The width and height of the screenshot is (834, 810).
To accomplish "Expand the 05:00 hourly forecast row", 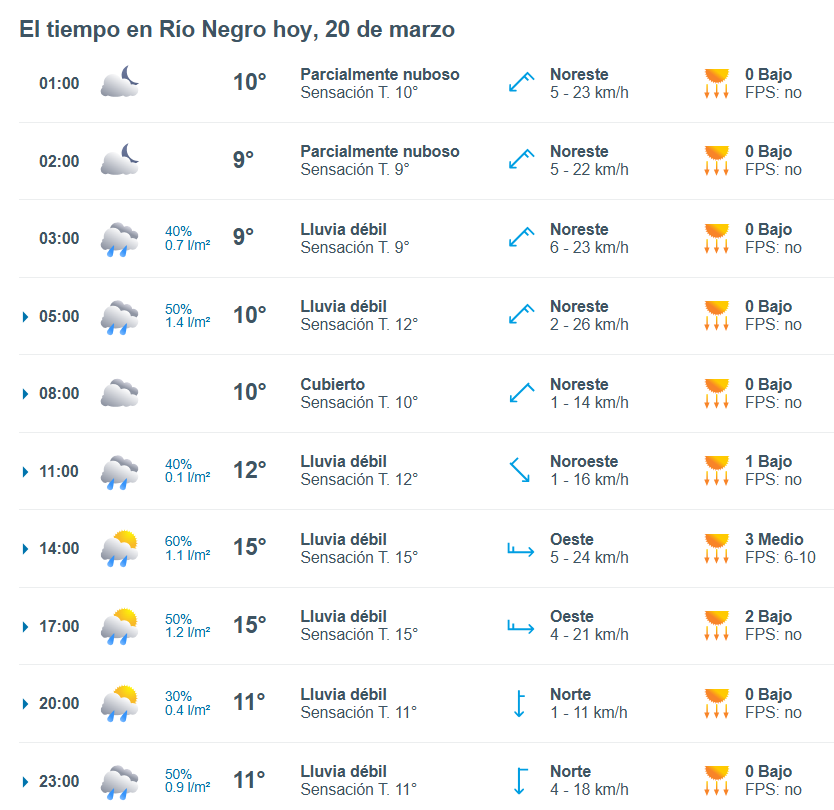I will tap(25, 317).
